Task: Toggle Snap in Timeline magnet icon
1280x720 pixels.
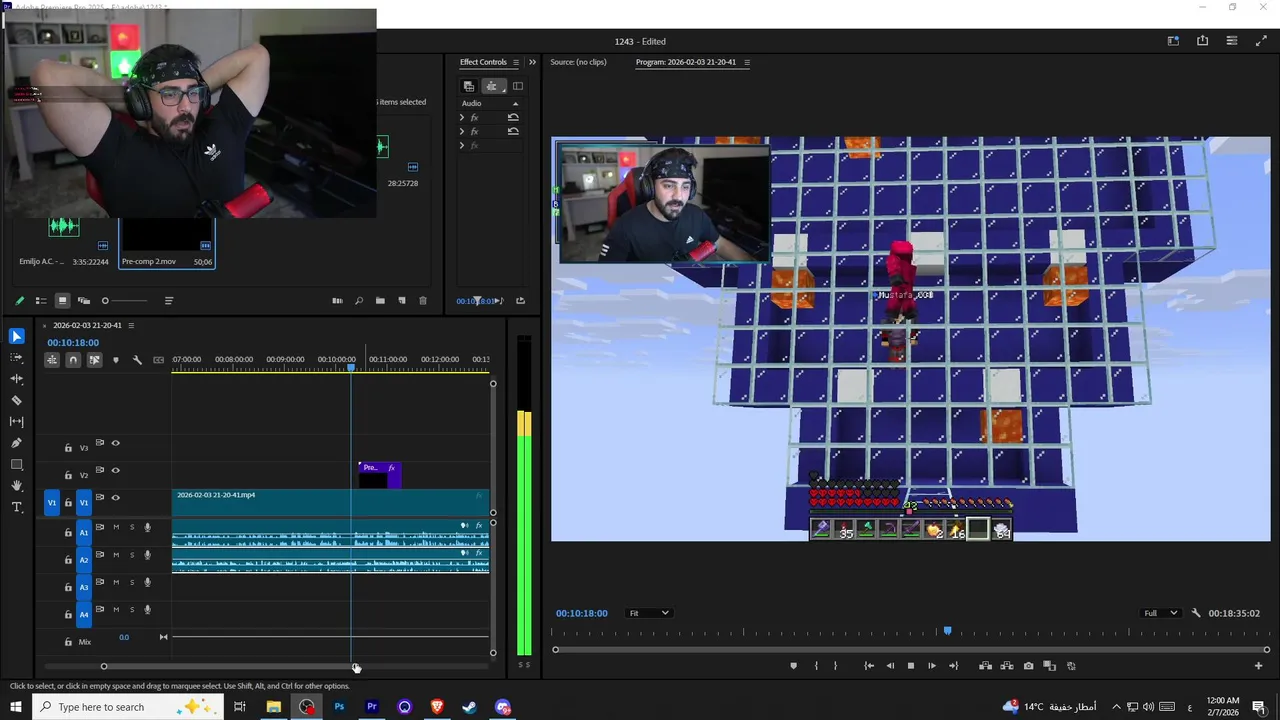Action: (x=73, y=360)
